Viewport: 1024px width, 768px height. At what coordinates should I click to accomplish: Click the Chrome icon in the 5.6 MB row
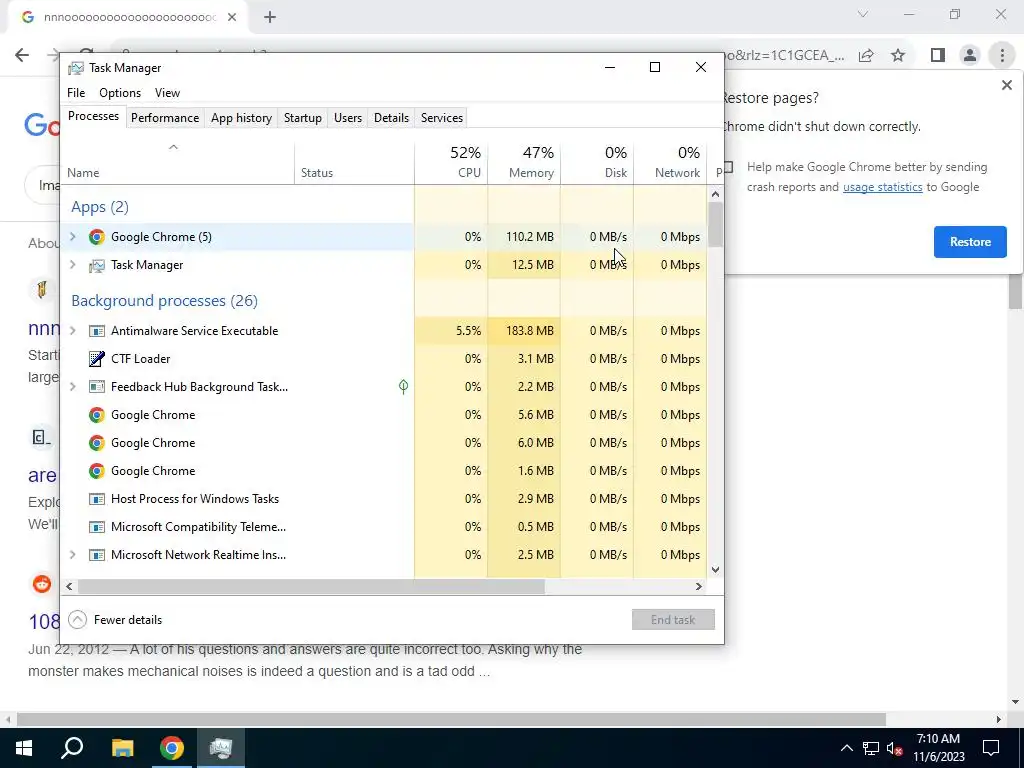tap(97, 415)
